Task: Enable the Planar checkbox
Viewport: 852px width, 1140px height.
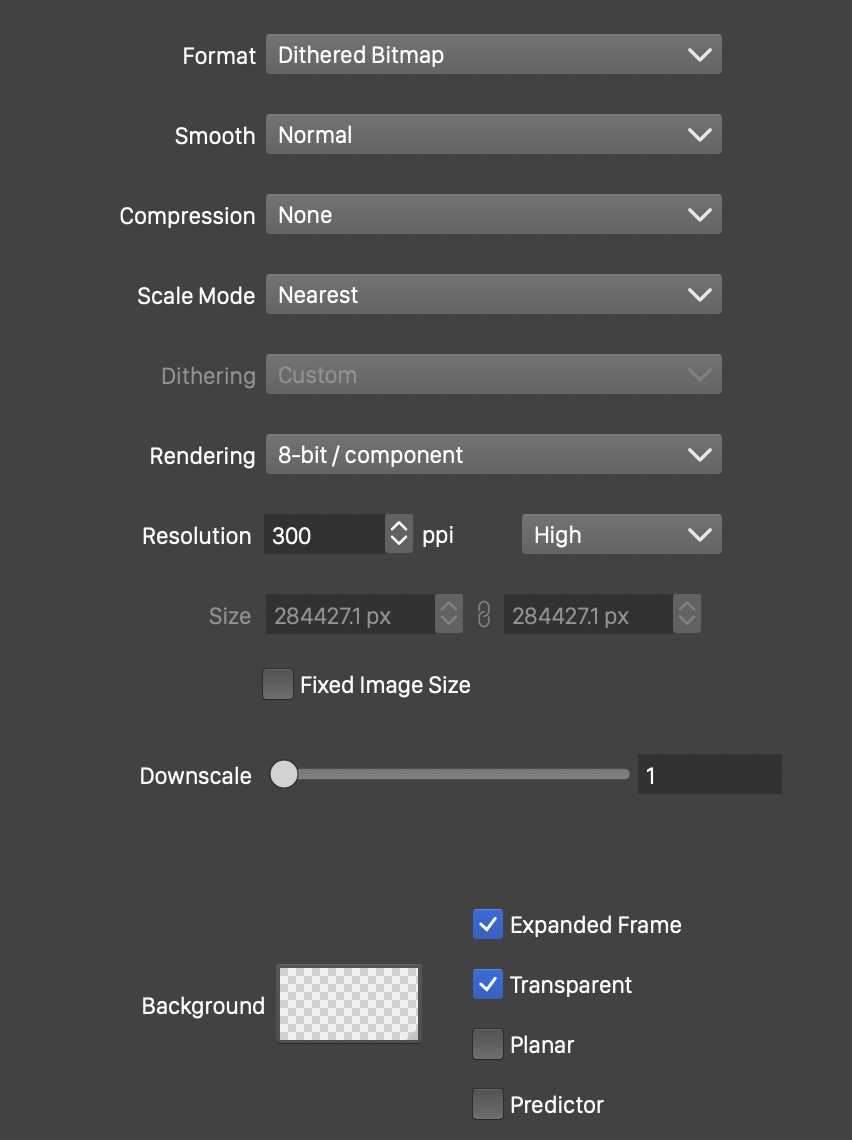Action: click(488, 1045)
